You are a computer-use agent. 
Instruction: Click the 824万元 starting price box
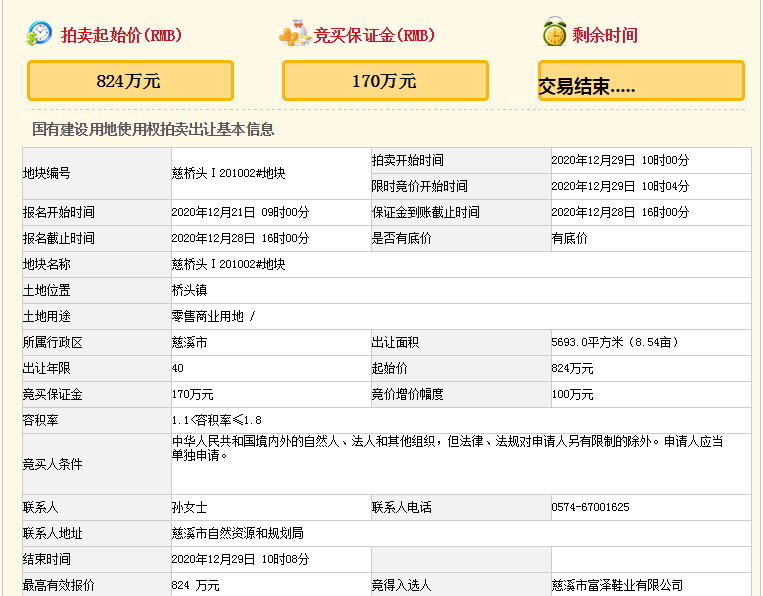tap(130, 81)
